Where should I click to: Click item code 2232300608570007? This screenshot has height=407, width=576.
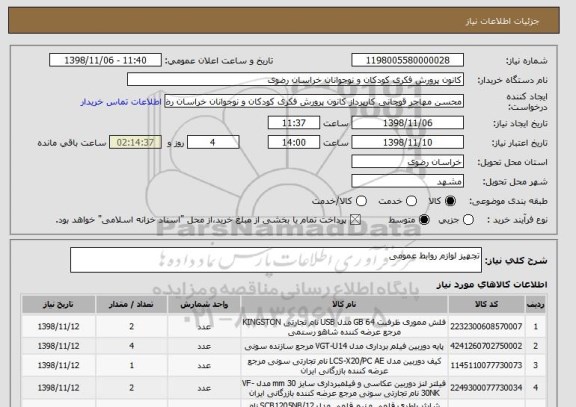[486, 327]
